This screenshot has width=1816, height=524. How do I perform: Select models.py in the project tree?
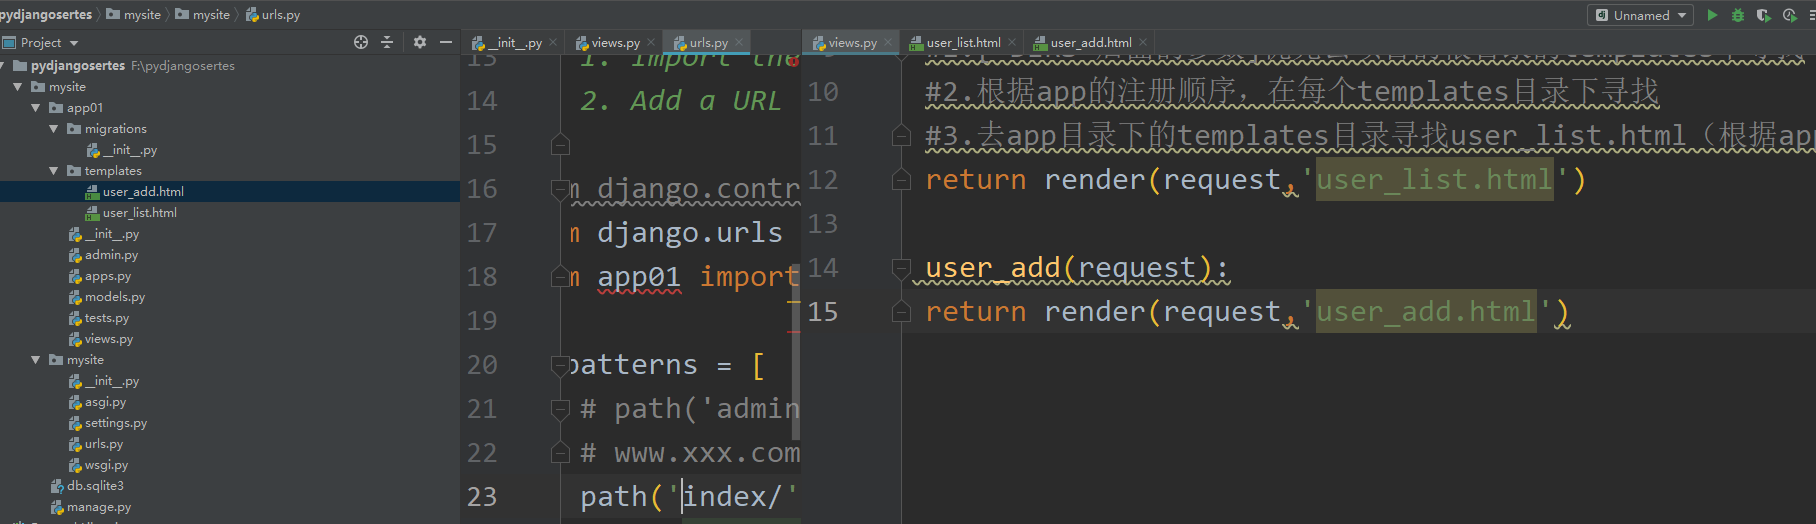(x=114, y=297)
